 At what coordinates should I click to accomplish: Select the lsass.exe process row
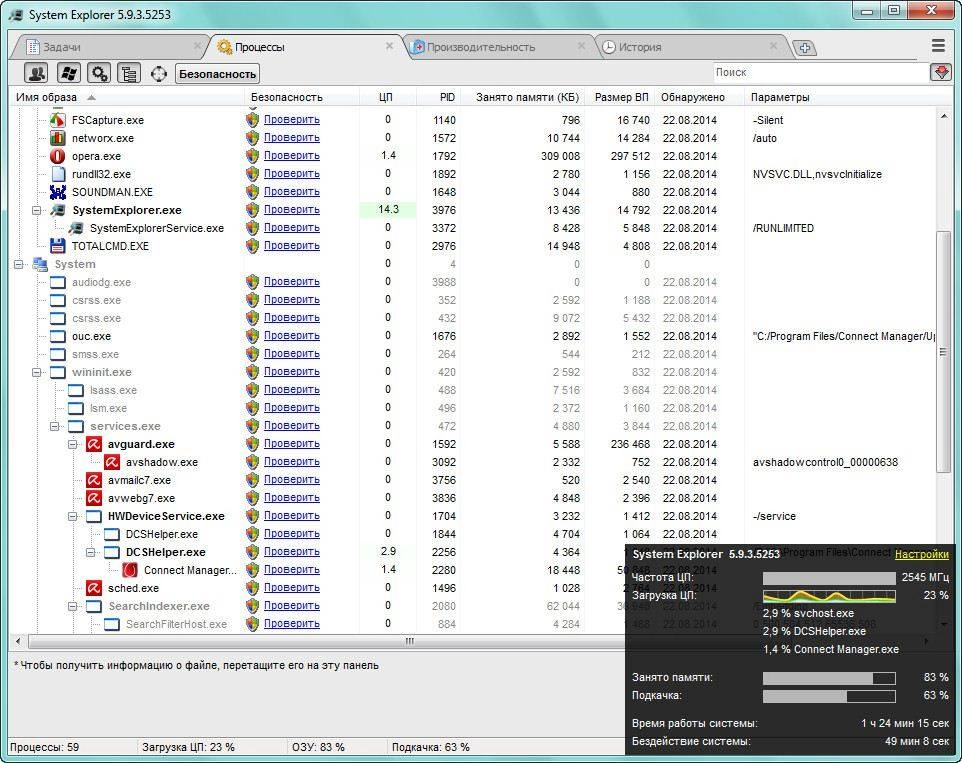tap(472, 390)
